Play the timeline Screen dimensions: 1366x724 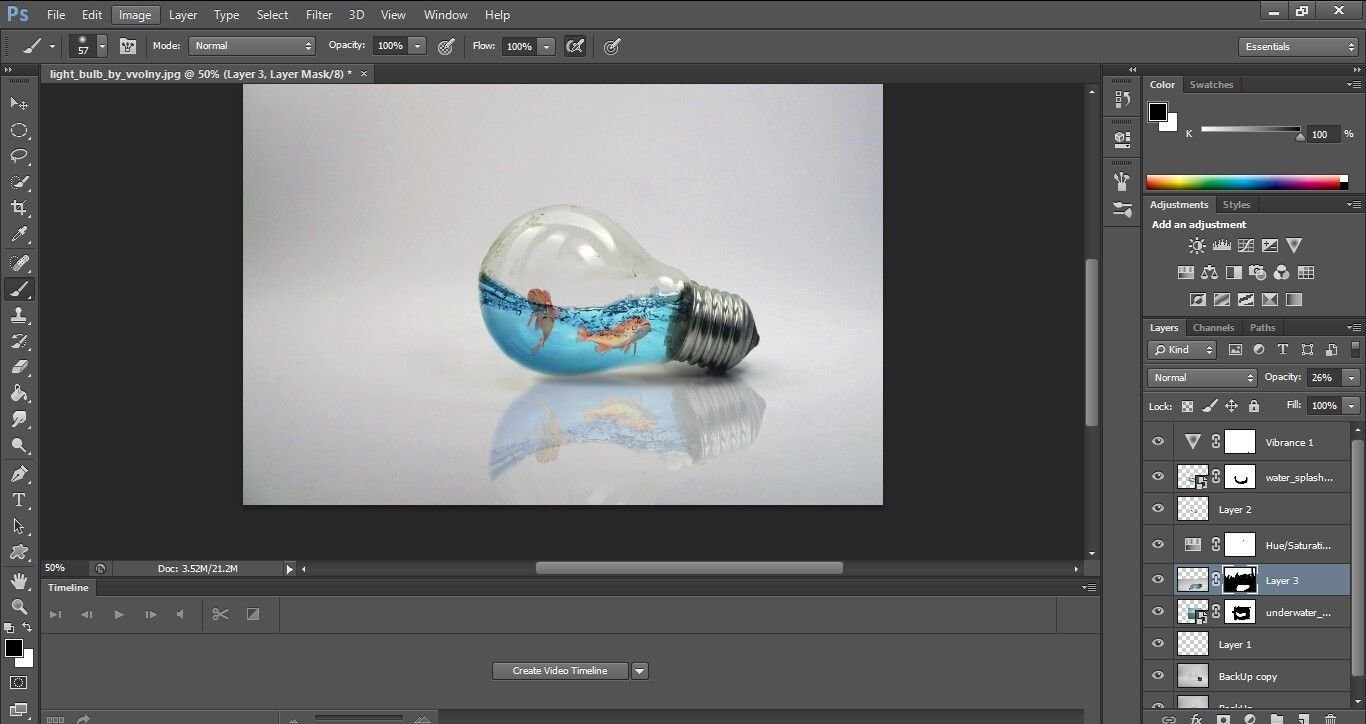[119, 614]
